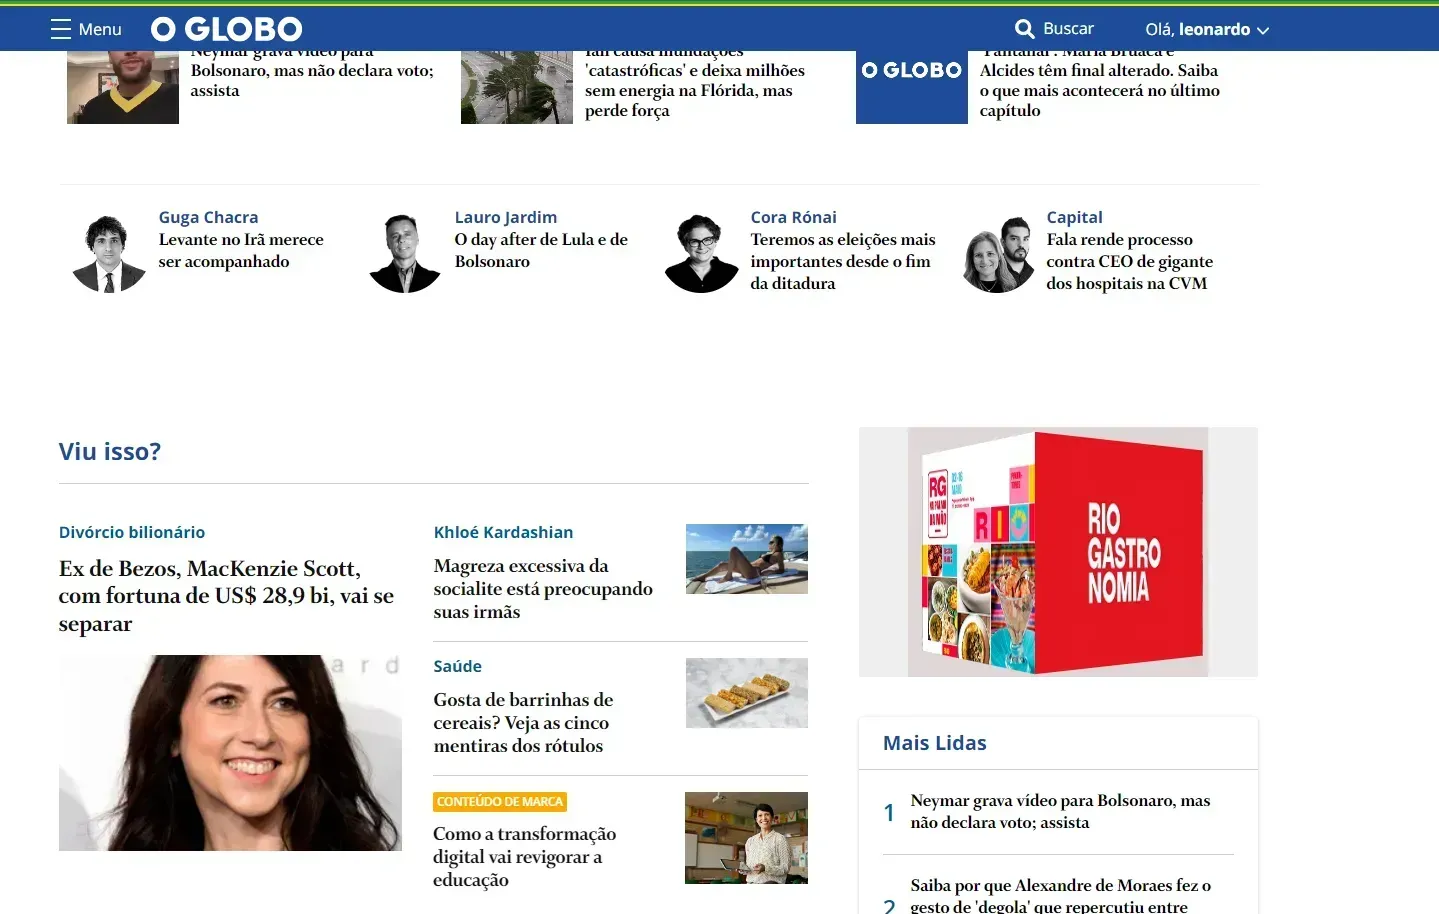Open the Capital column portrait
Image resolution: width=1439 pixels, height=914 pixels.
pos(997,254)
